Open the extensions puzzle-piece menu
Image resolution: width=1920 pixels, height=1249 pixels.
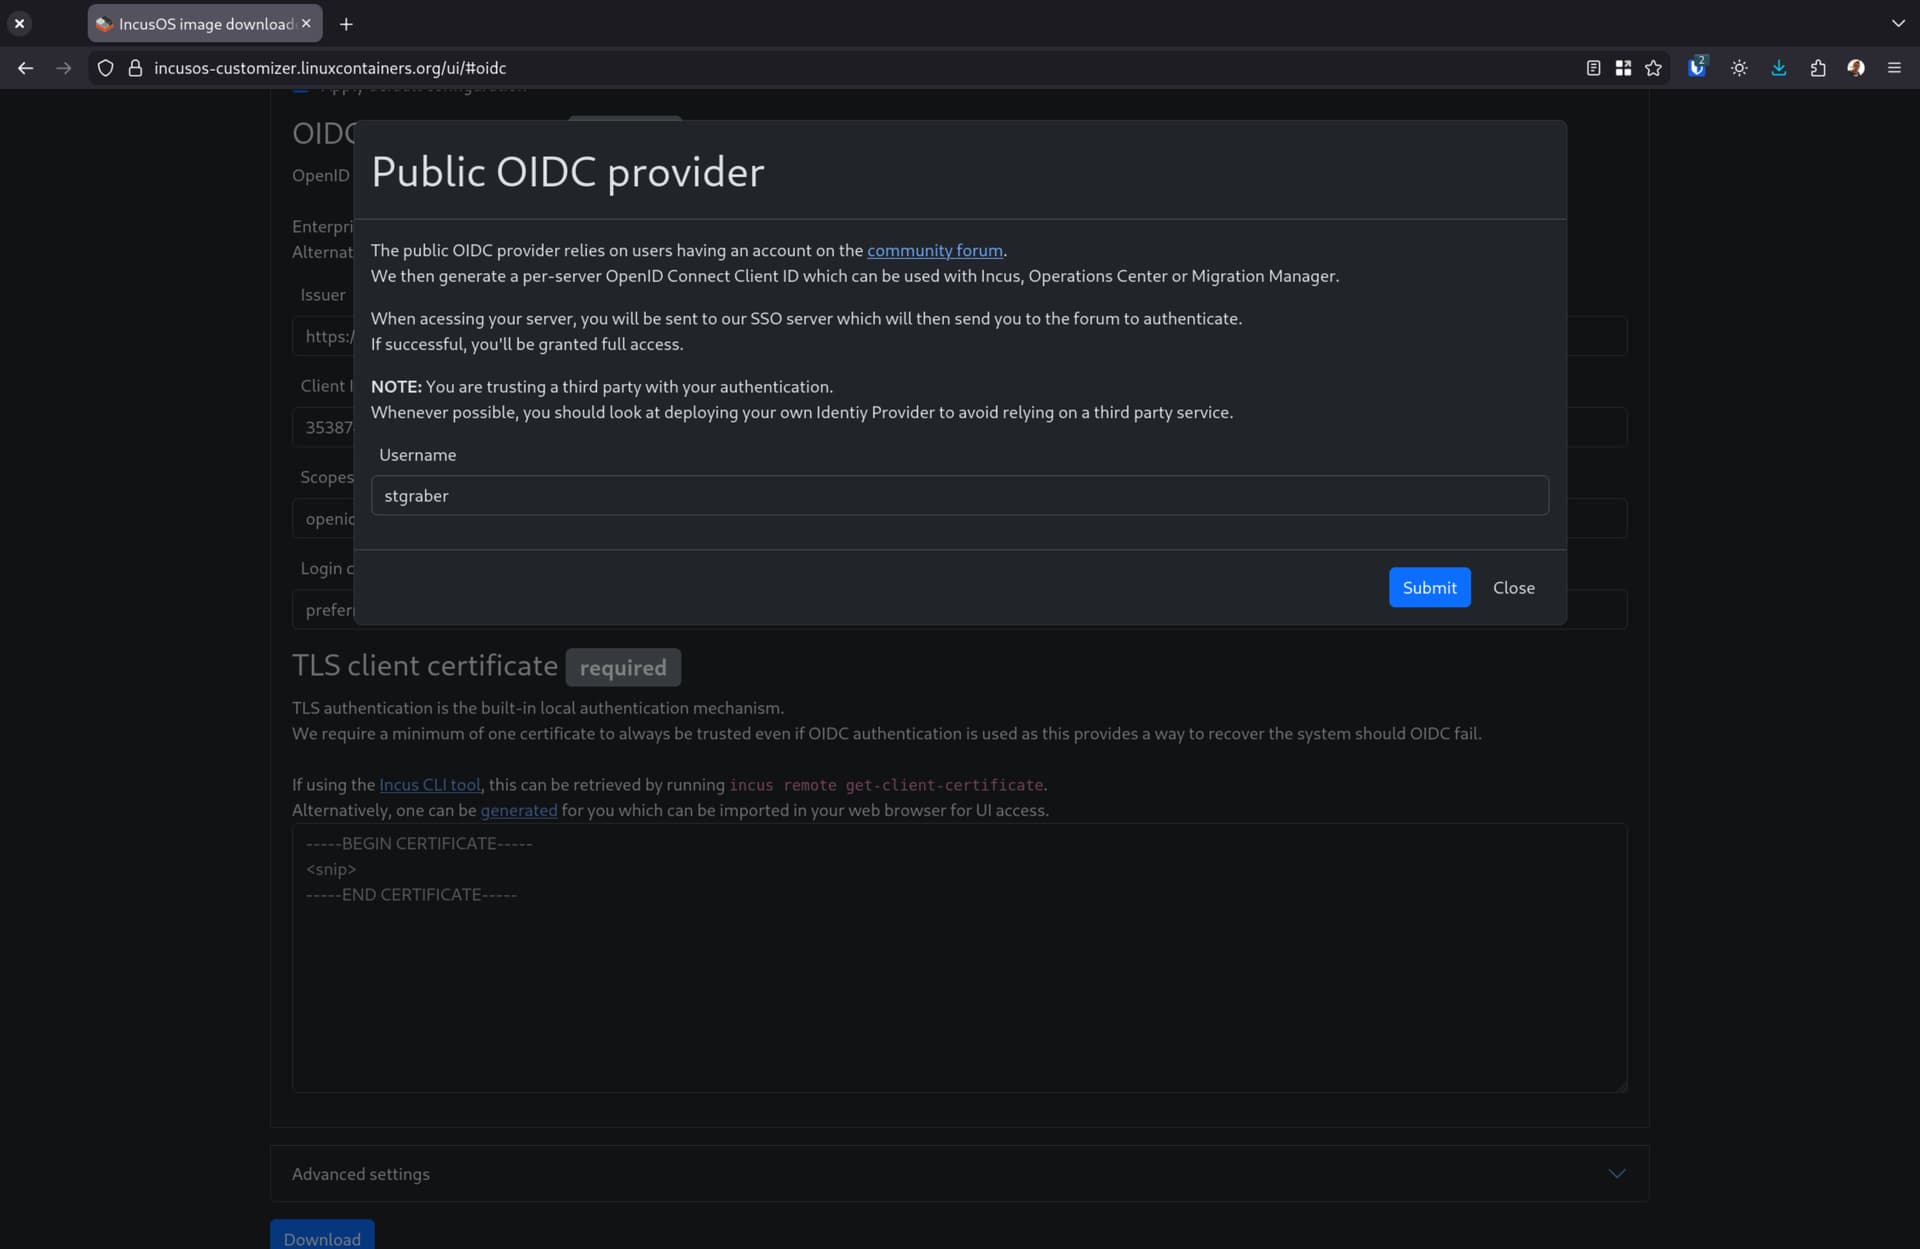tap(1817, 68)
